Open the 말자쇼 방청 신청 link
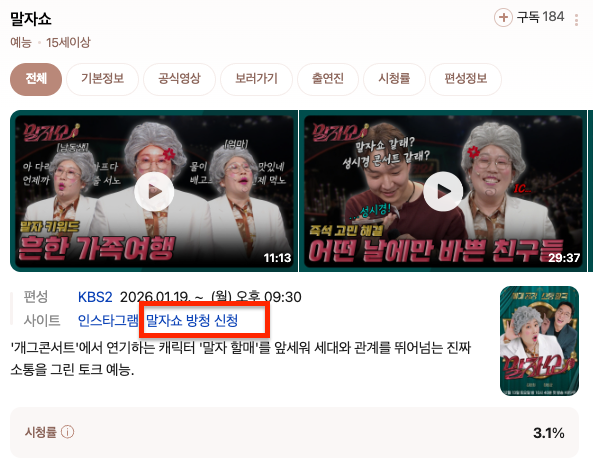Viewport: 593px width, 471px height. coord(192,320)
